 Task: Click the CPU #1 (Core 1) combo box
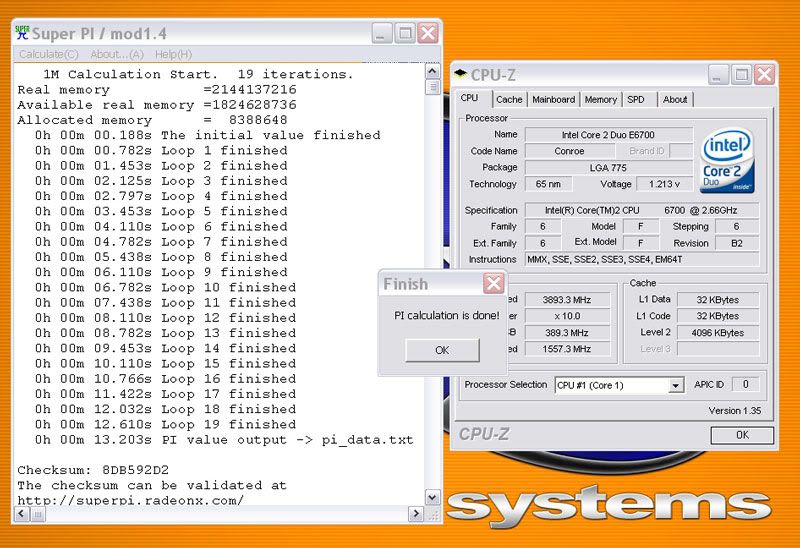pyautogui.click(x=619, y=385)
